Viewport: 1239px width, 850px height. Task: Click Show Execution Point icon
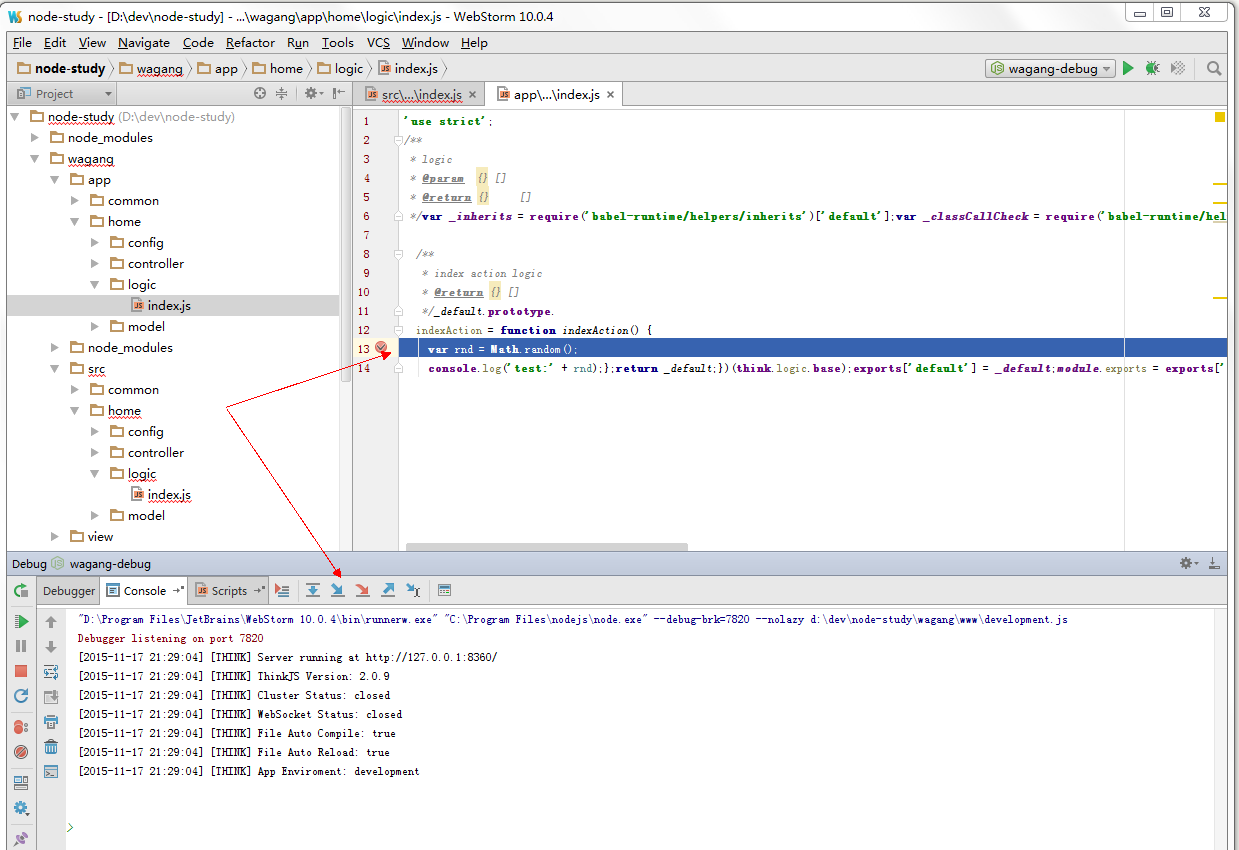[x=283, y=590]
